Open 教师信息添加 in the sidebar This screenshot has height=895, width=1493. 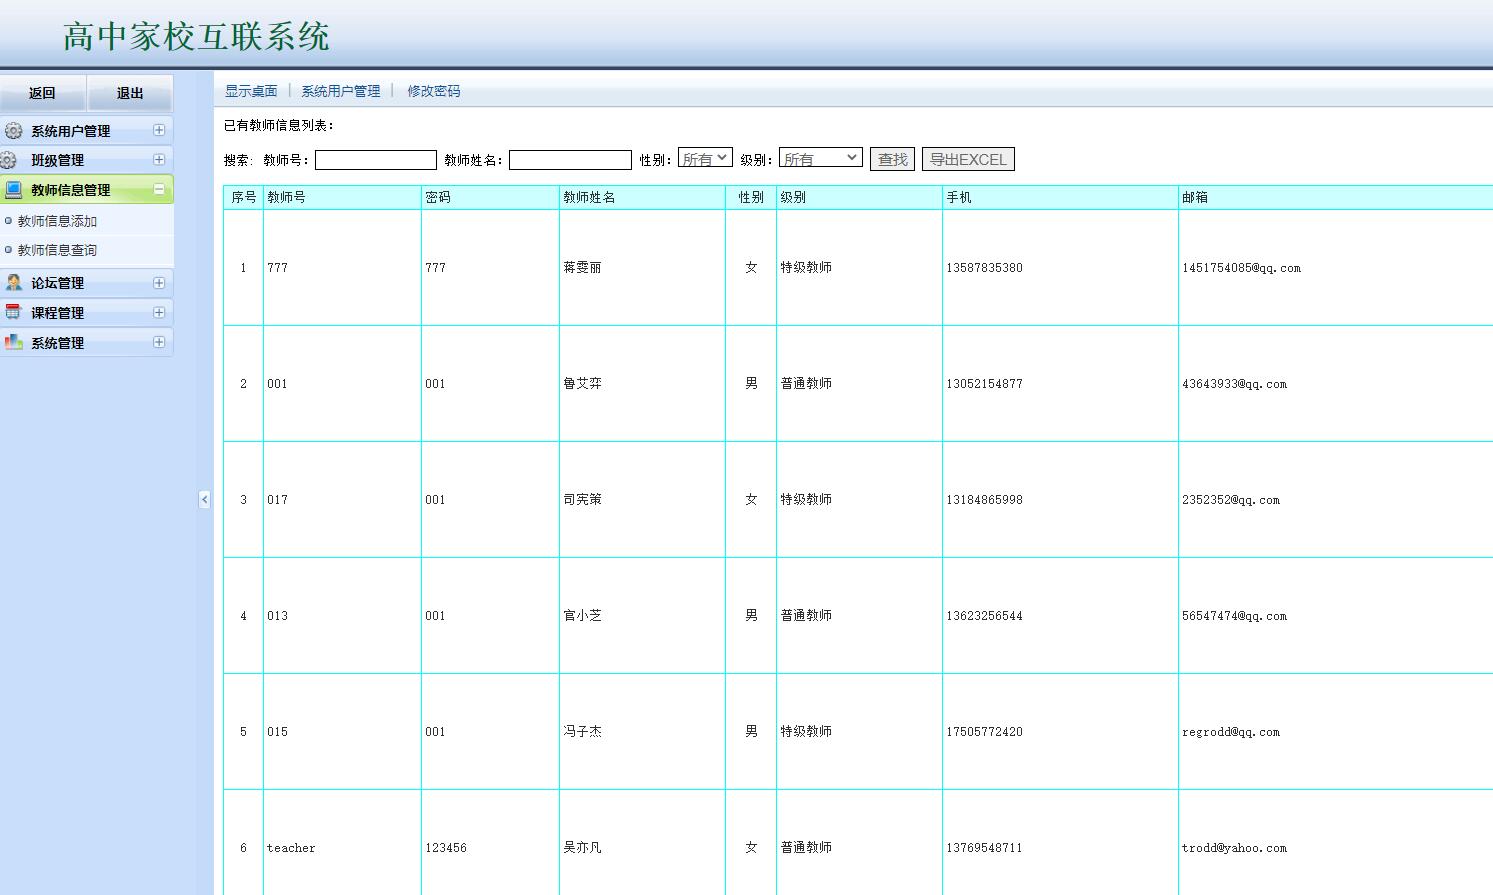(57, 221)
